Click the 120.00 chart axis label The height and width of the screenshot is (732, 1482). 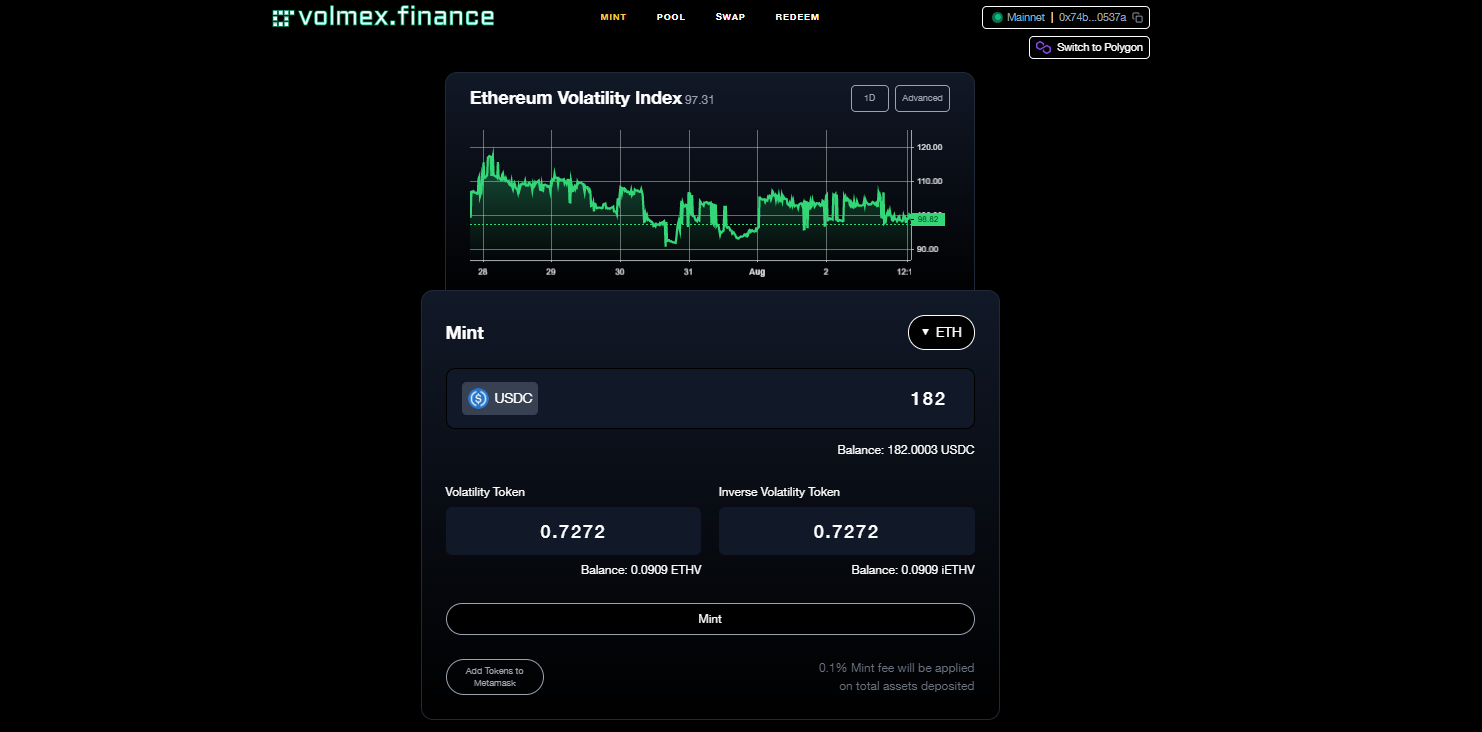point(930,147)
